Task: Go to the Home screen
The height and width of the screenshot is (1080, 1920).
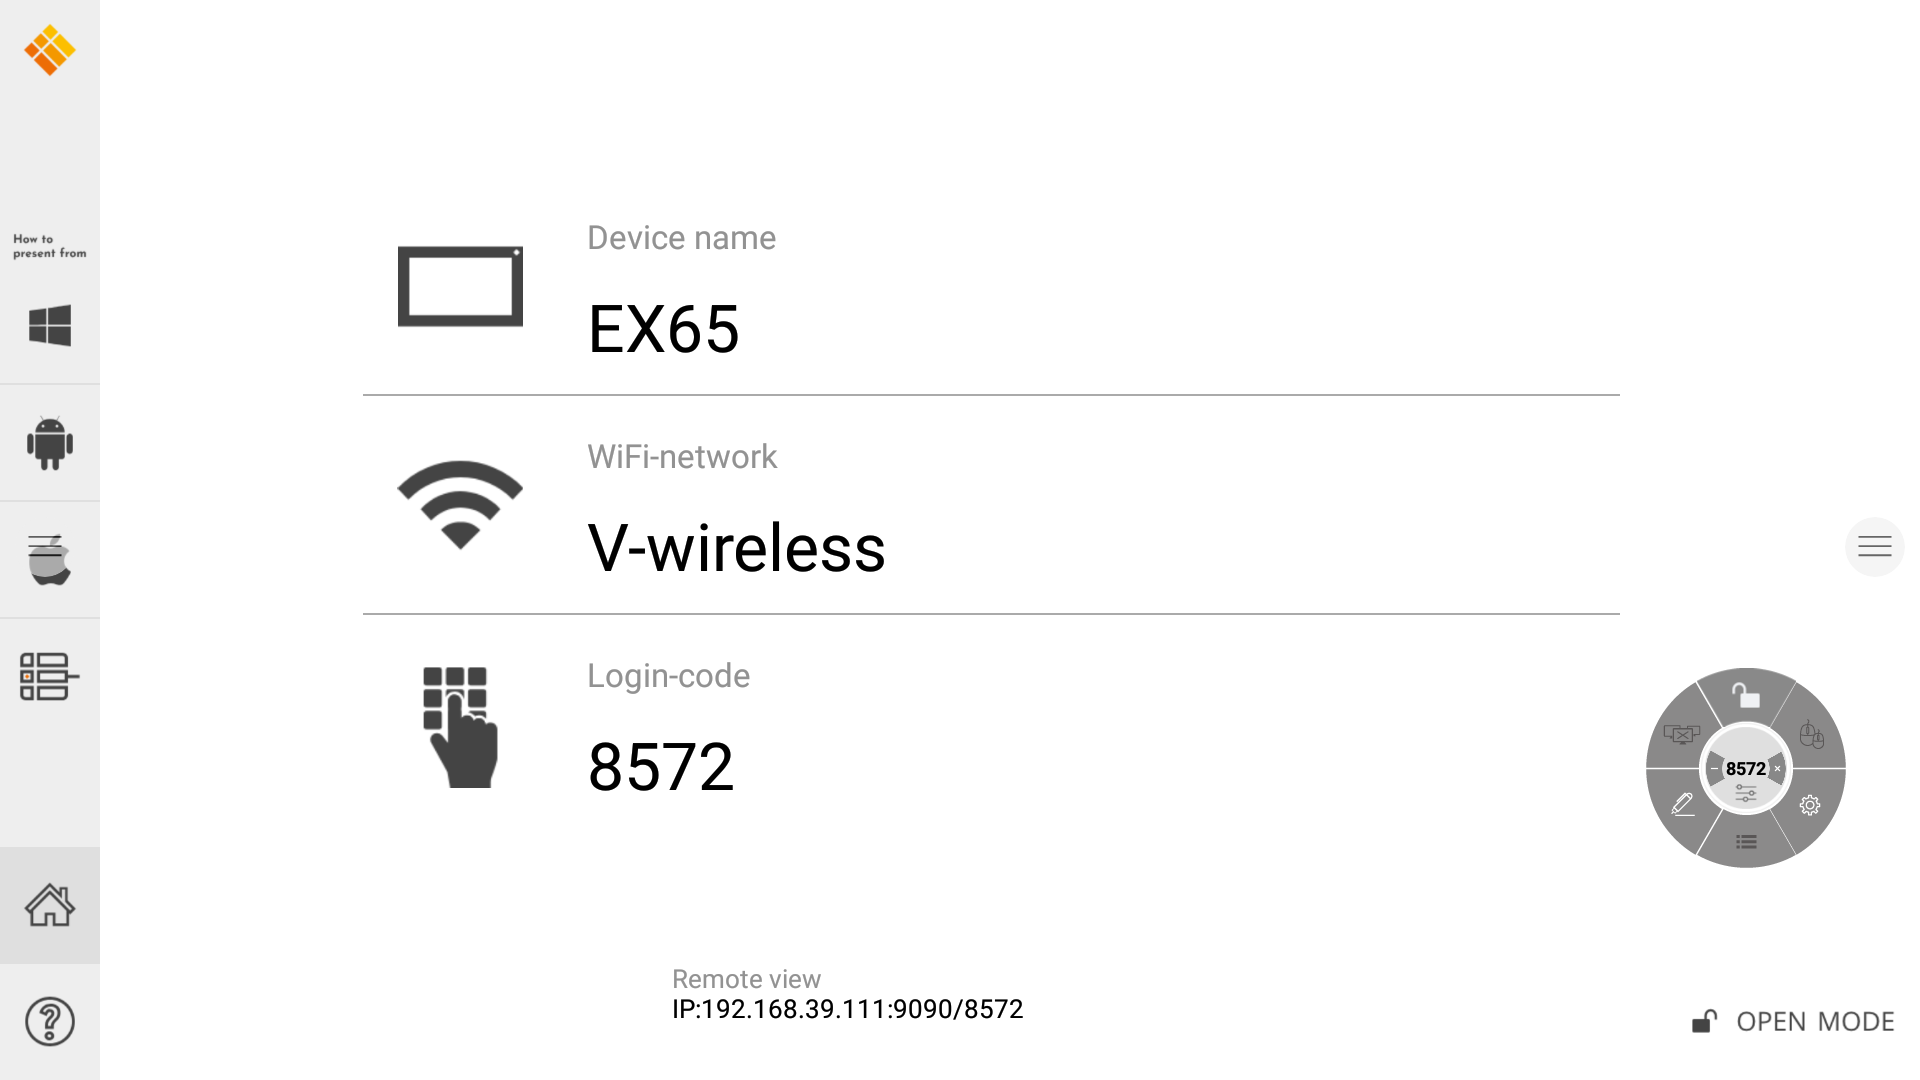Action: [x=50, y=906]
